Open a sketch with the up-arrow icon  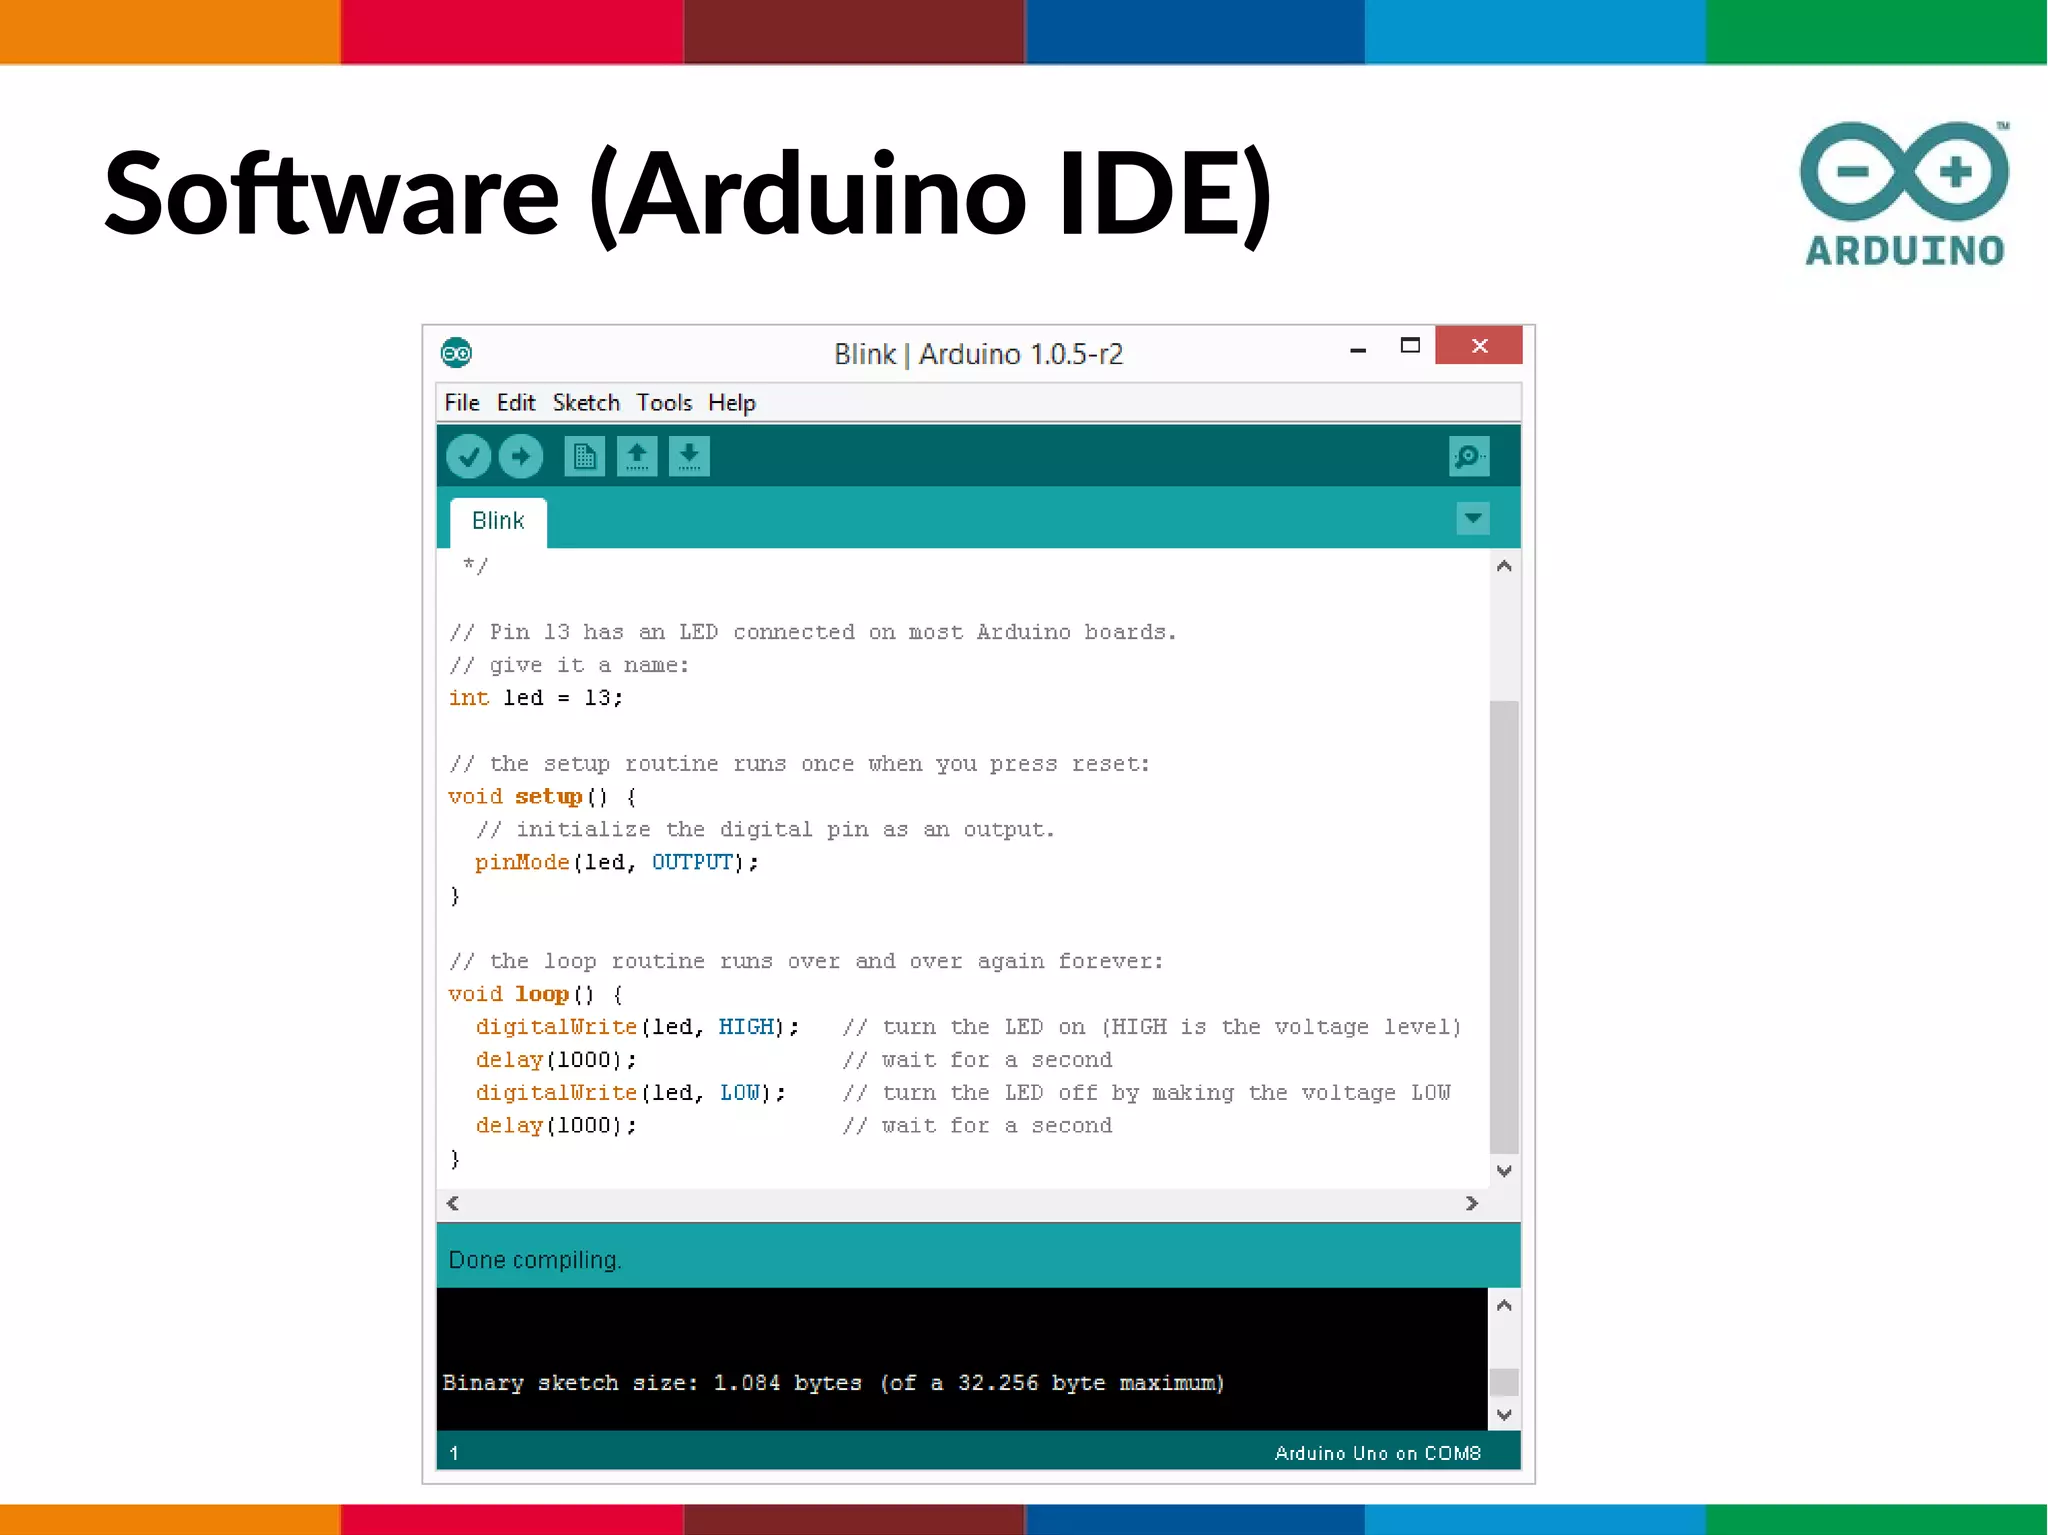[637, 457]
